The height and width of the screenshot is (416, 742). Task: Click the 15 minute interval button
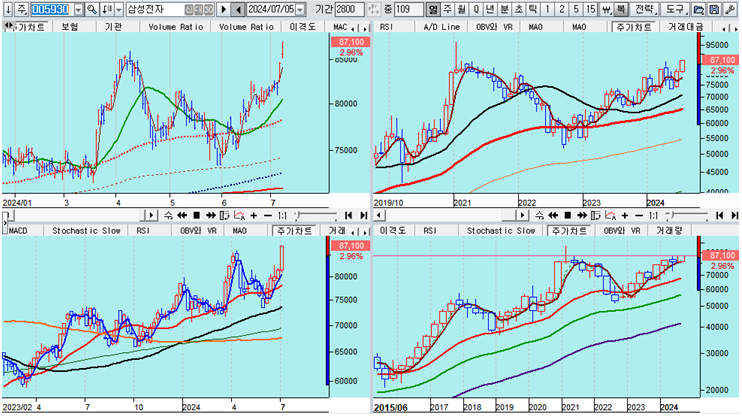click(591, 9)
